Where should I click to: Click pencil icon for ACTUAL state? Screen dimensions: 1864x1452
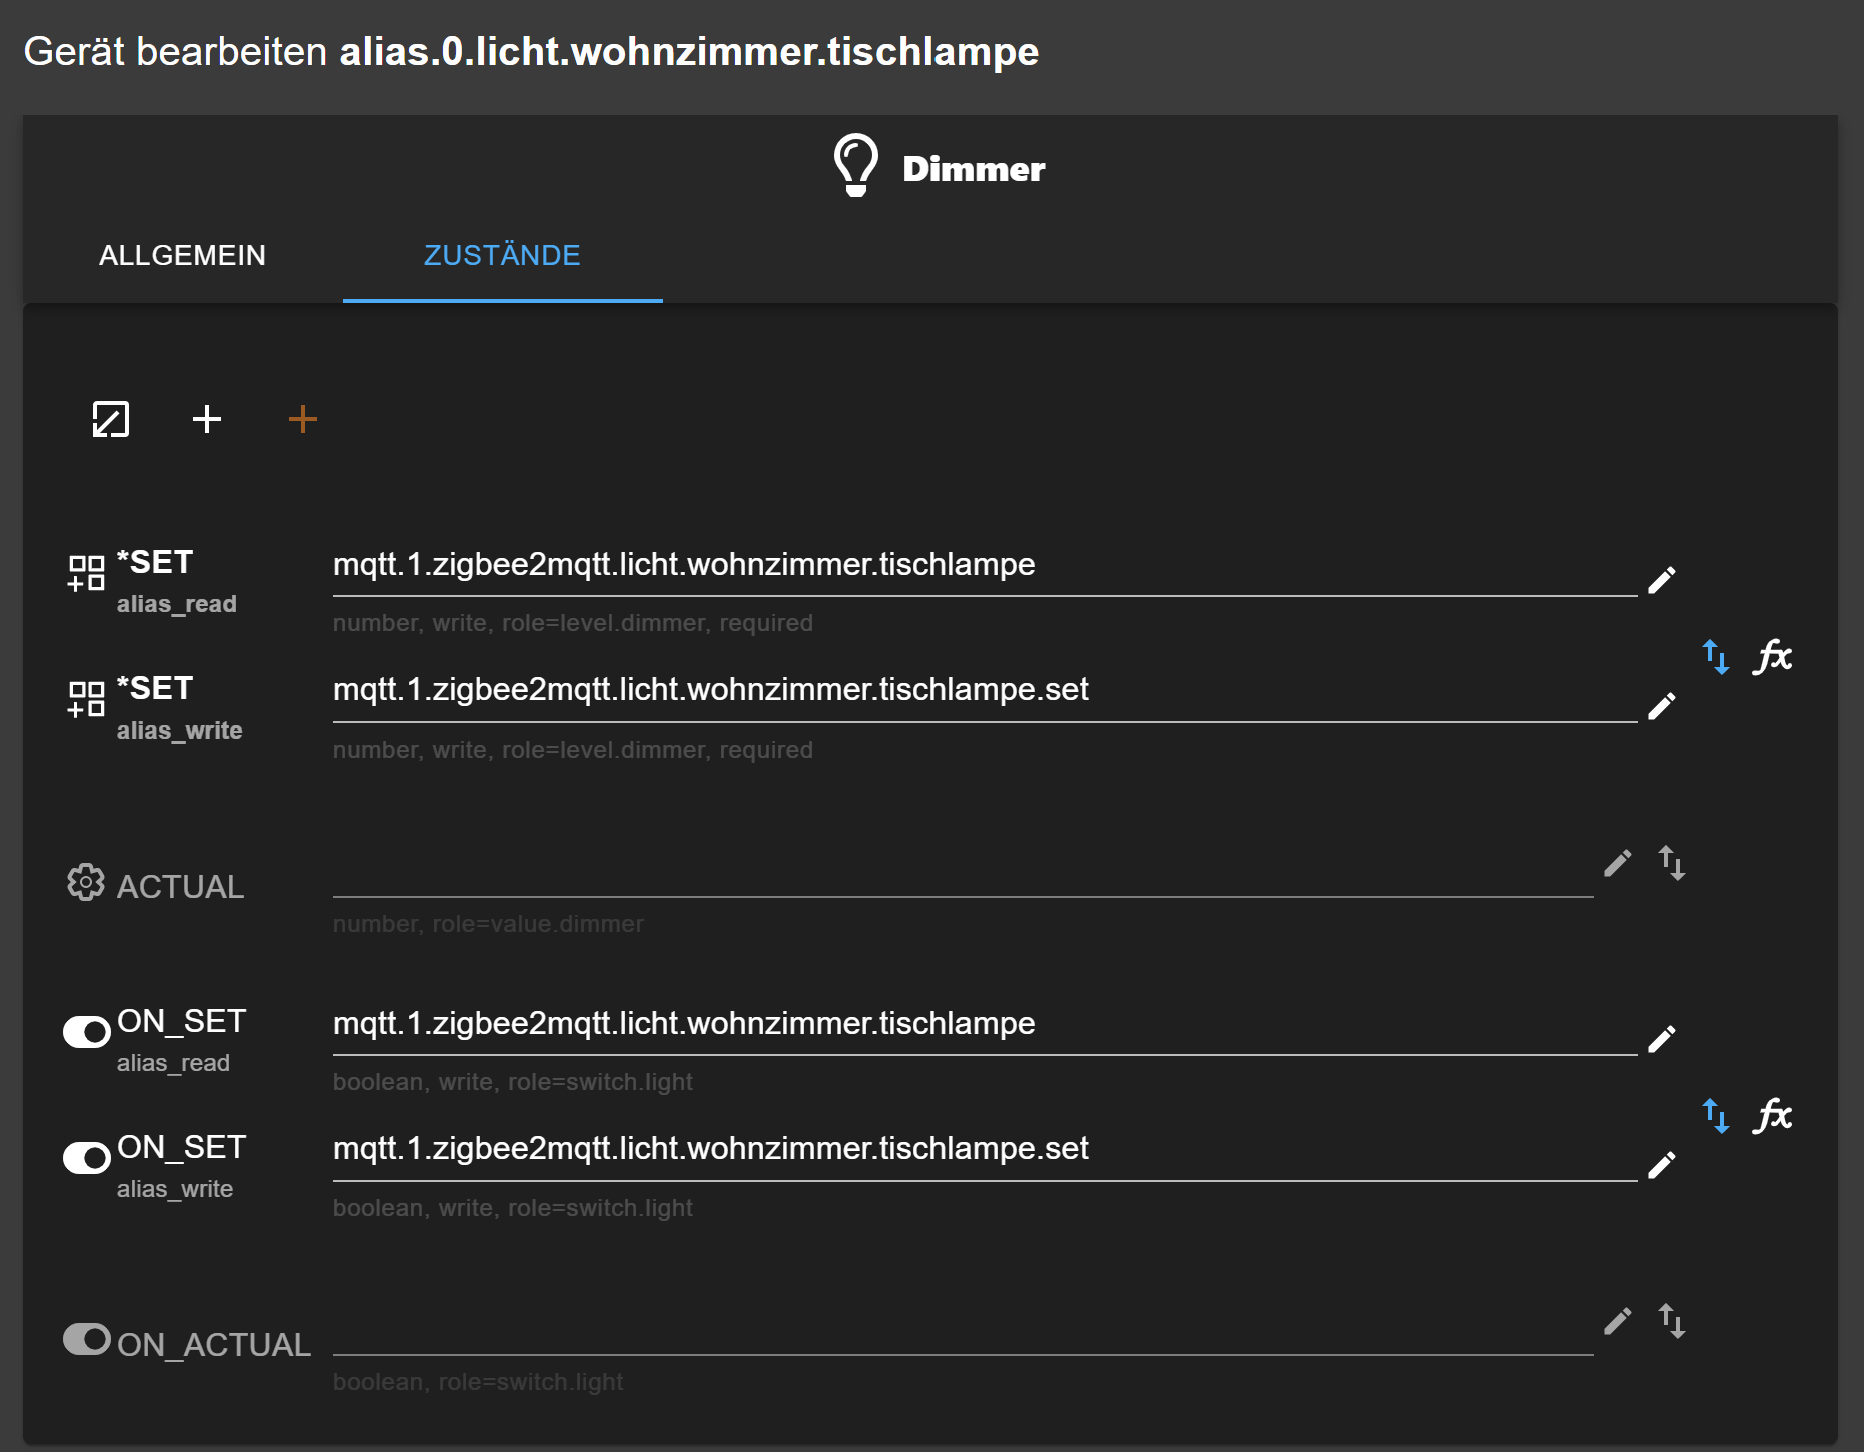1617,863
